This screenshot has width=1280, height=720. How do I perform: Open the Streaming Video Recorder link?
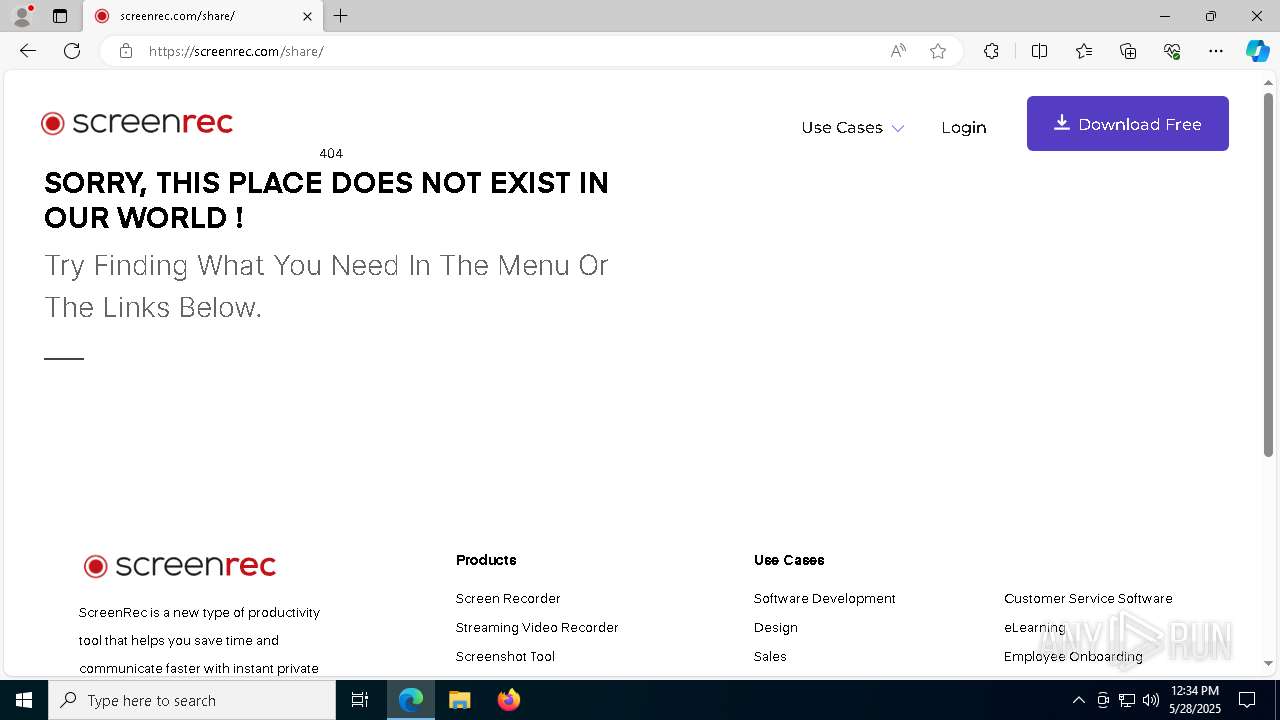tap(537, 627)
